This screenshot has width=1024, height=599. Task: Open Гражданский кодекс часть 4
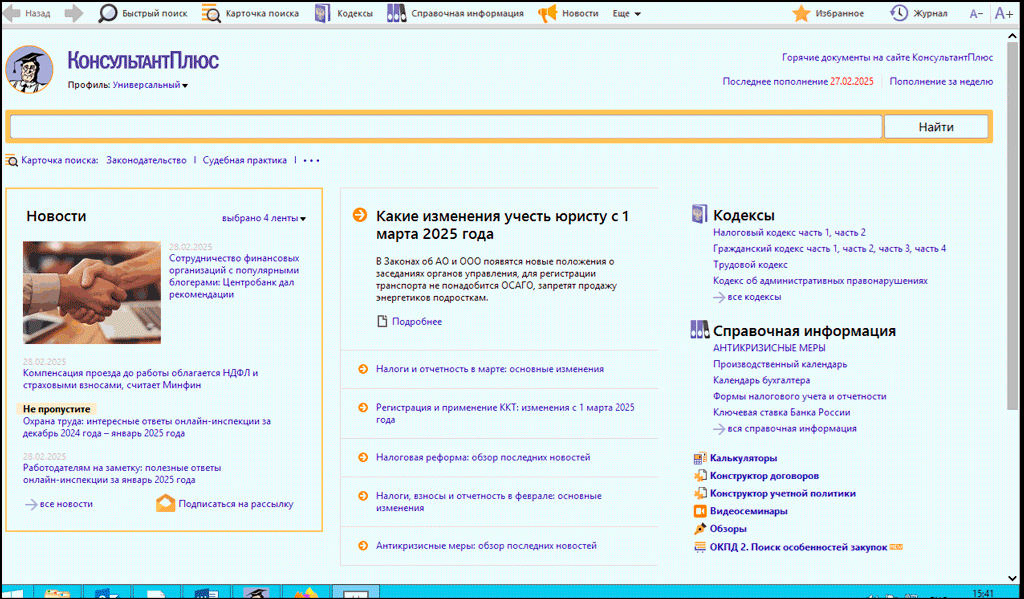point(930,249)
